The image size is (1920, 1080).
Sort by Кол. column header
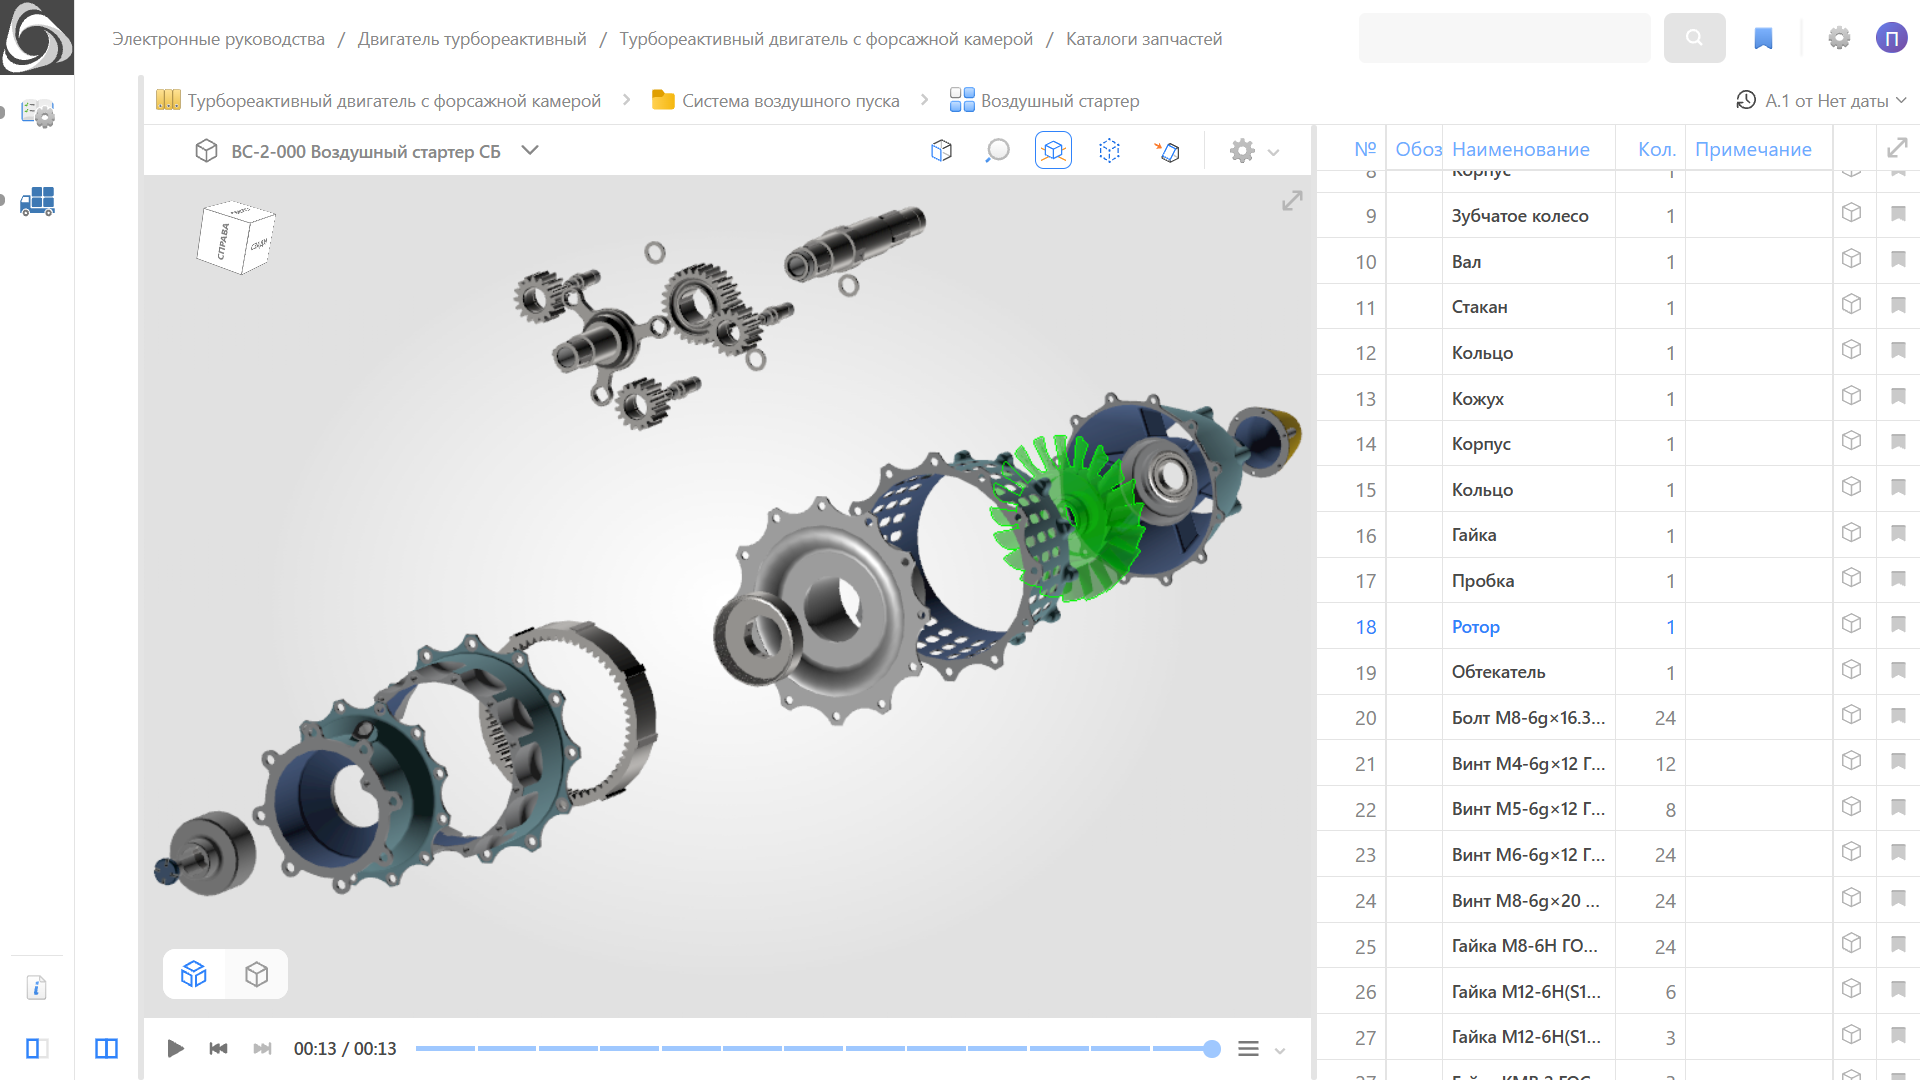[1657, 149]
